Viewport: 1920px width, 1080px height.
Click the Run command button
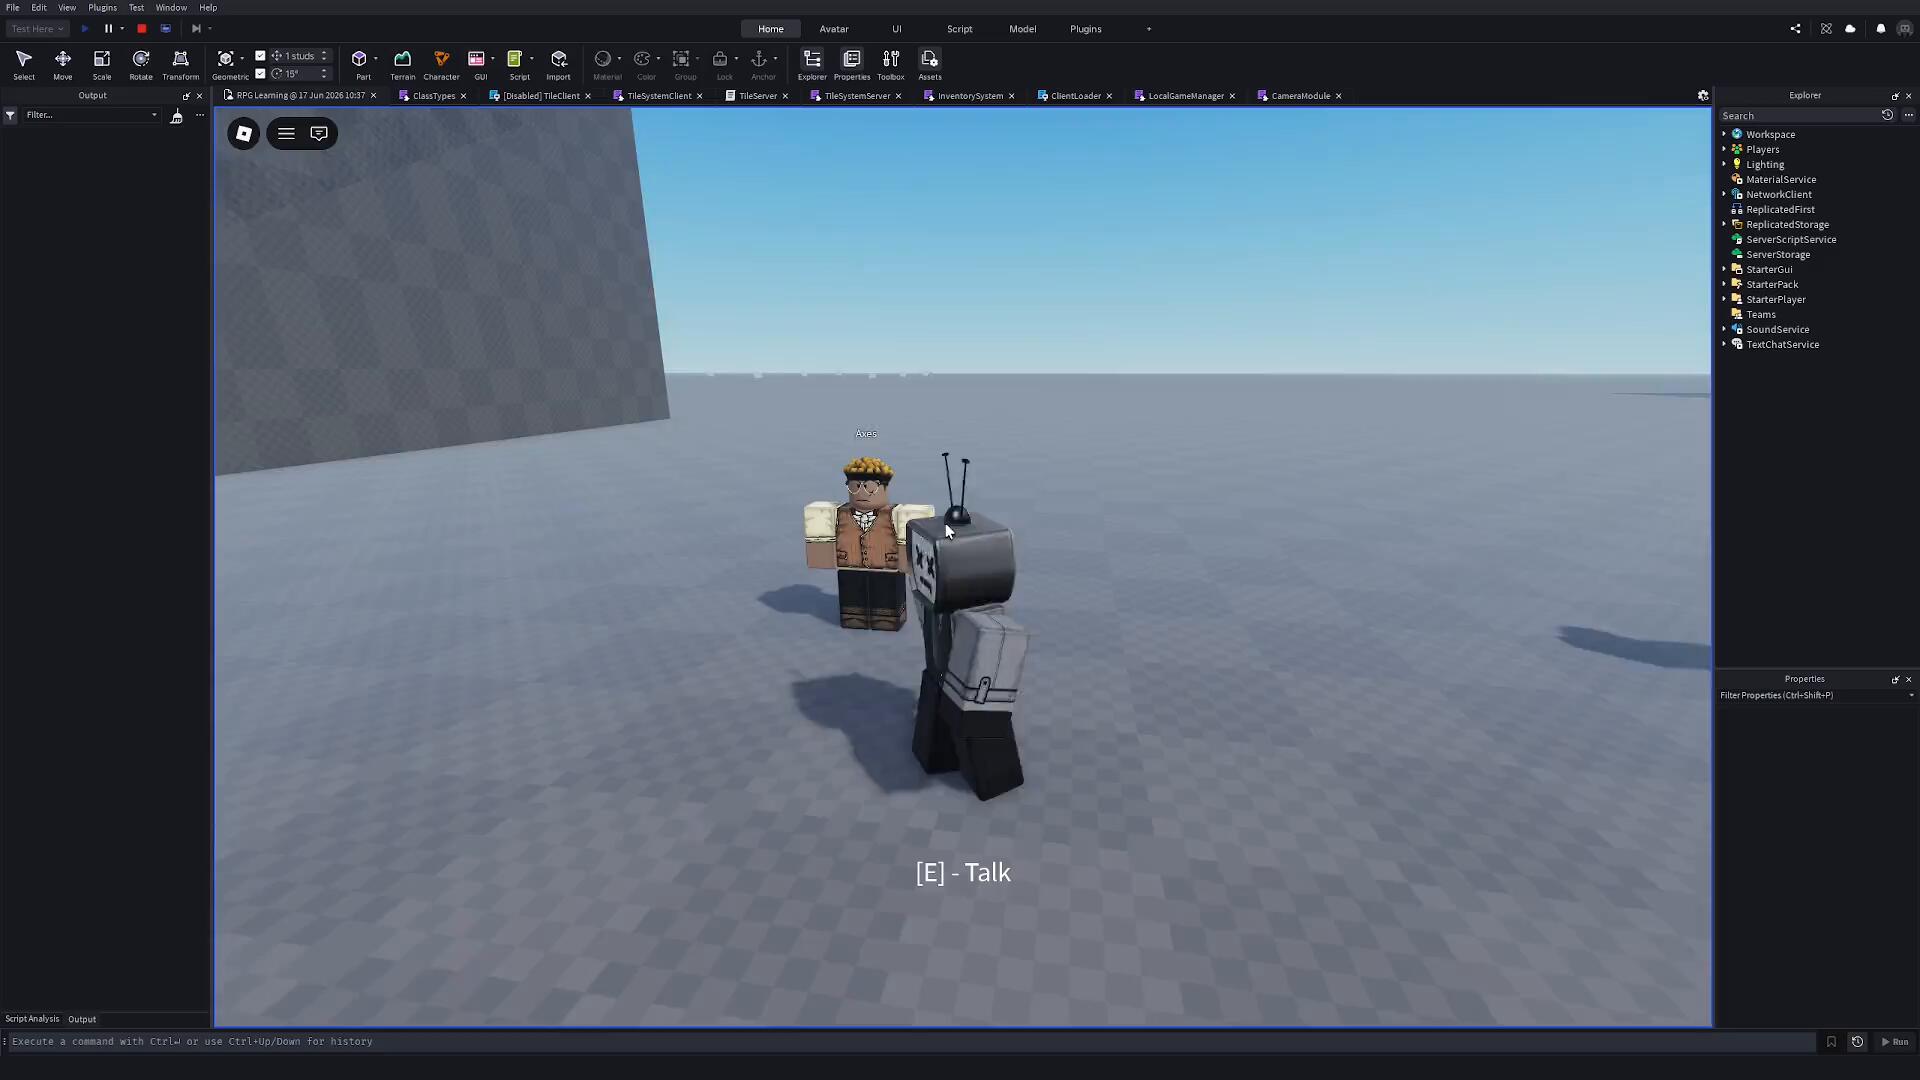(1895, 1041)
